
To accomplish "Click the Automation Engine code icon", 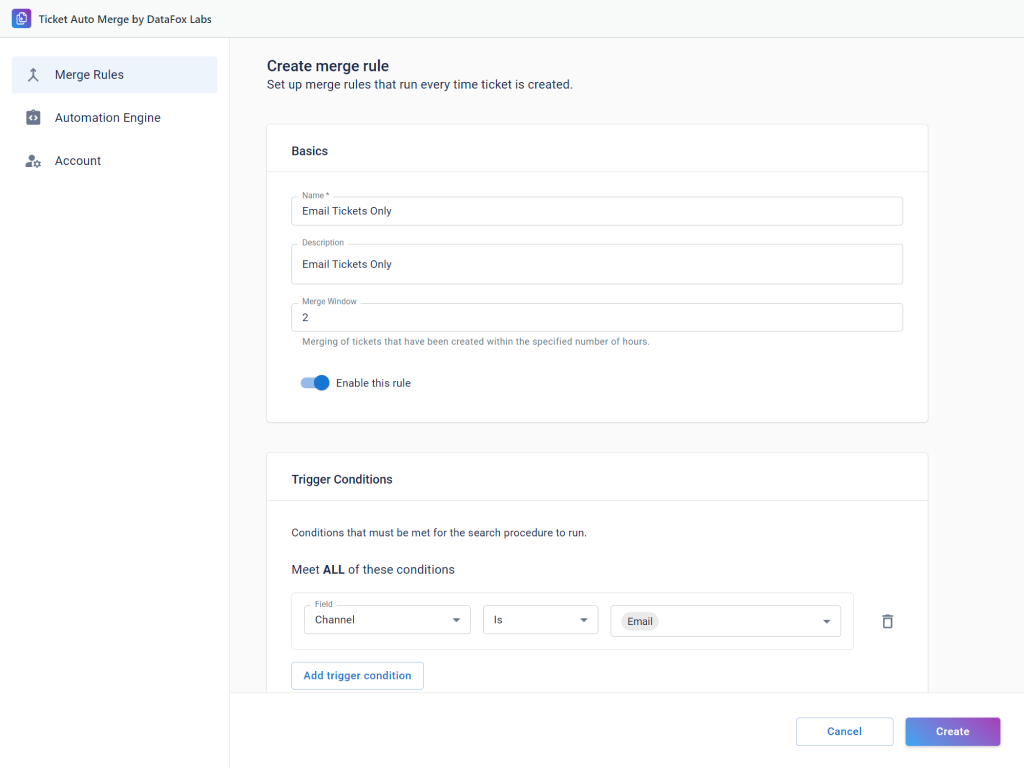I will coord(33,118).
